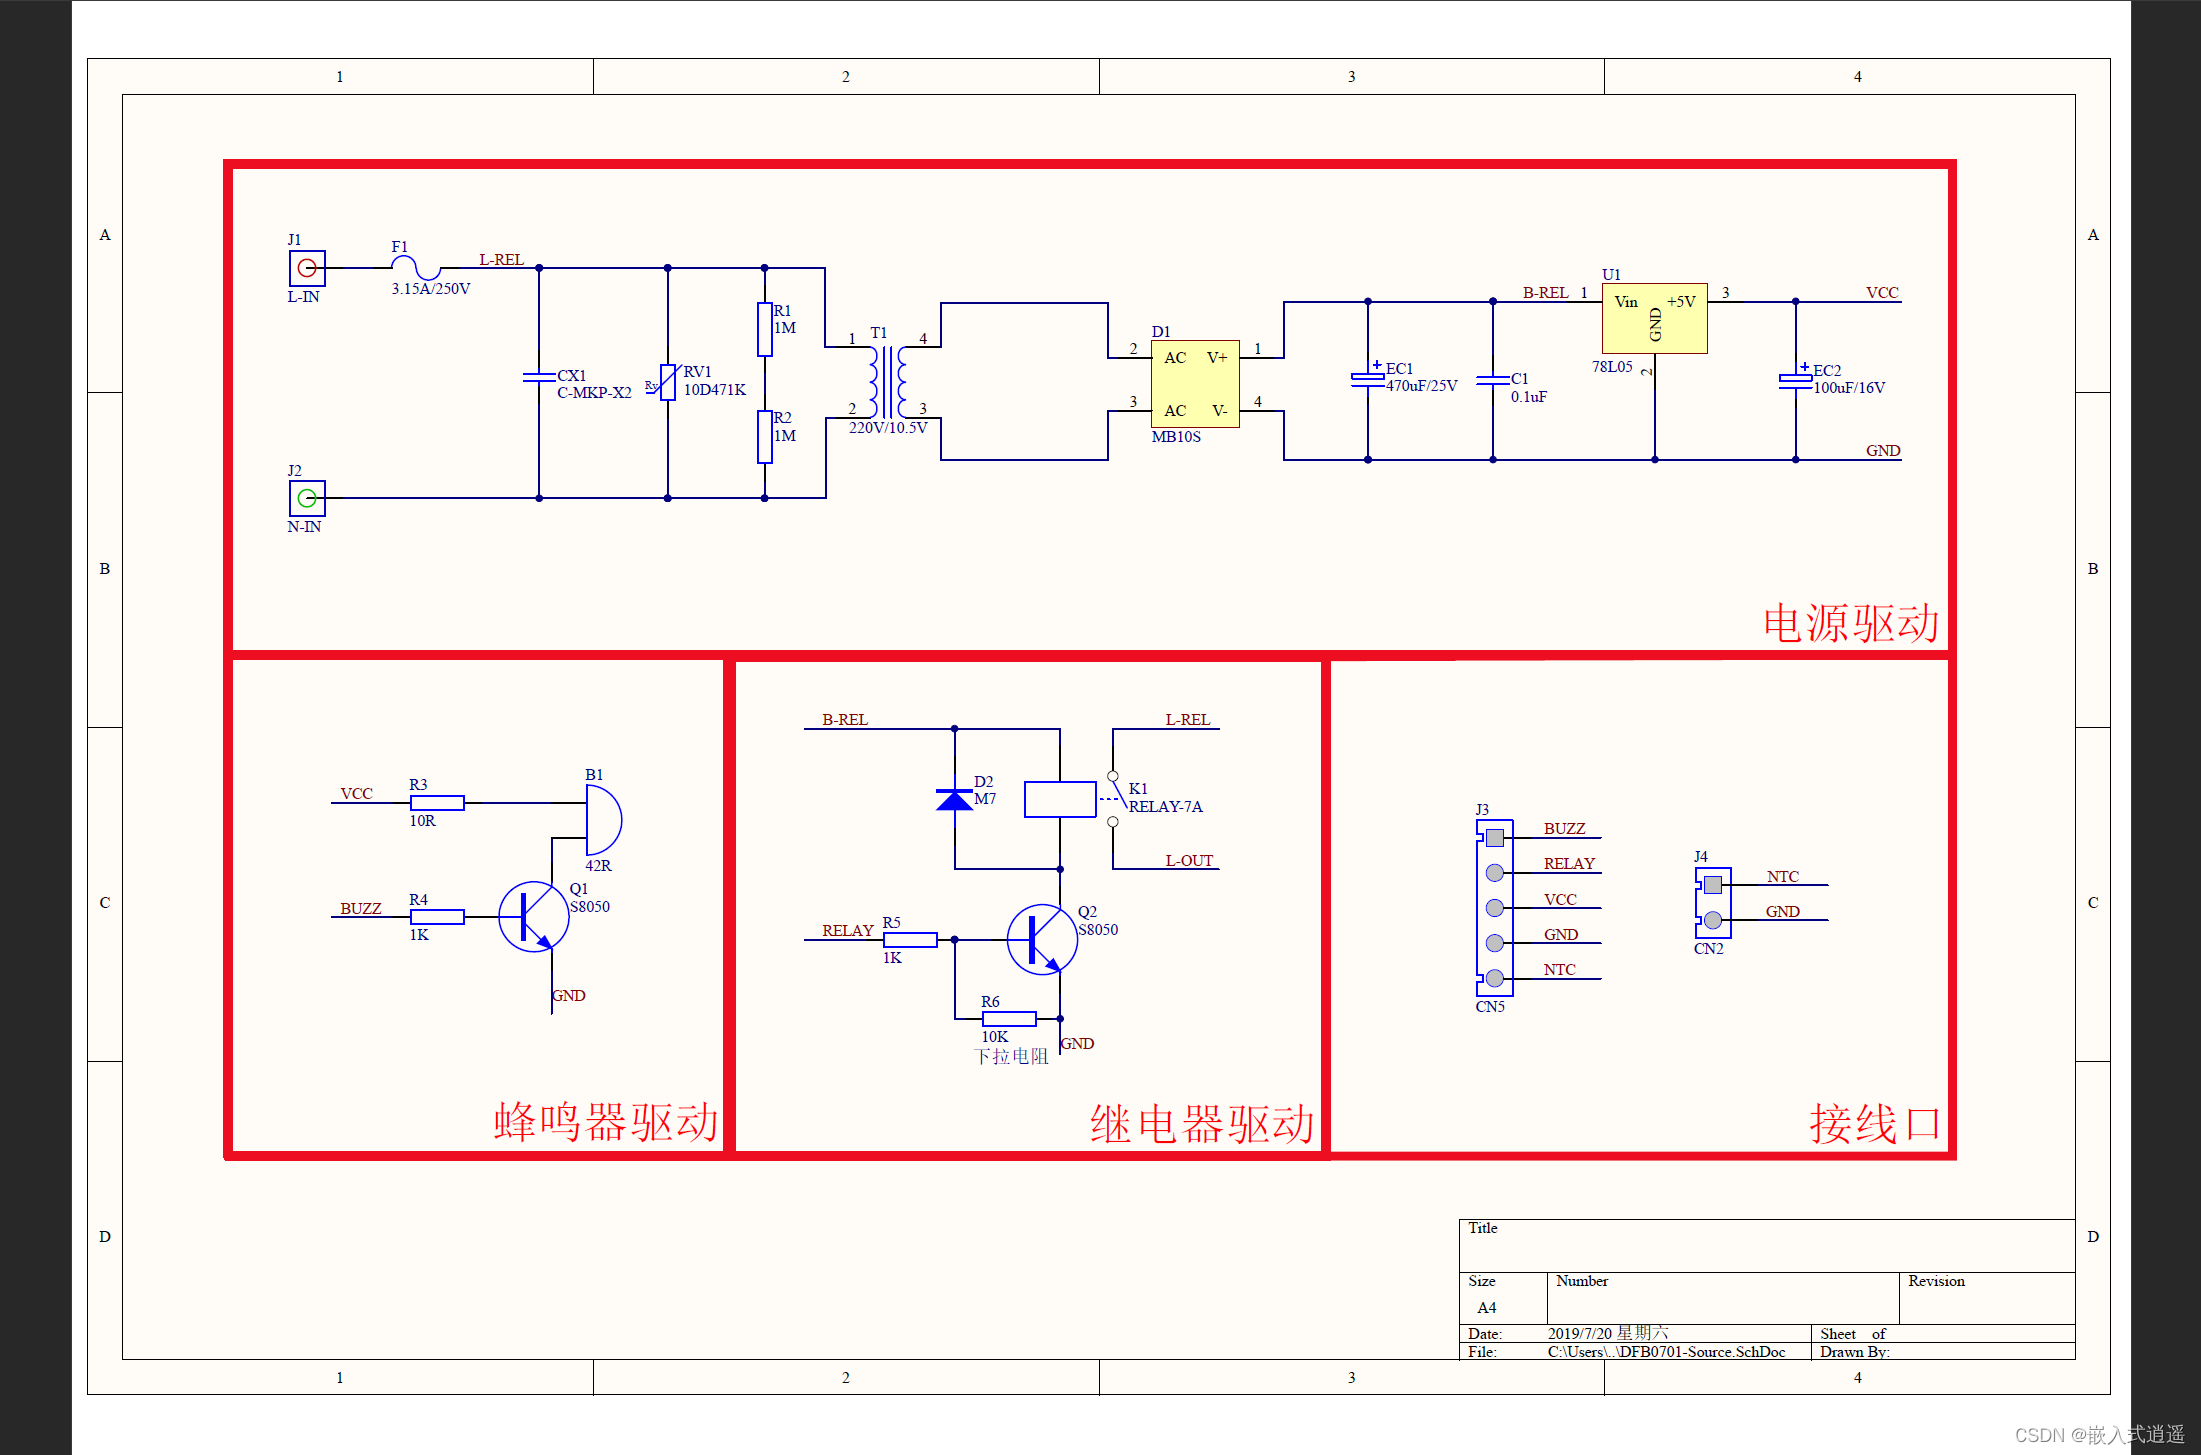Select the VCC label near R3

[356, 794]
